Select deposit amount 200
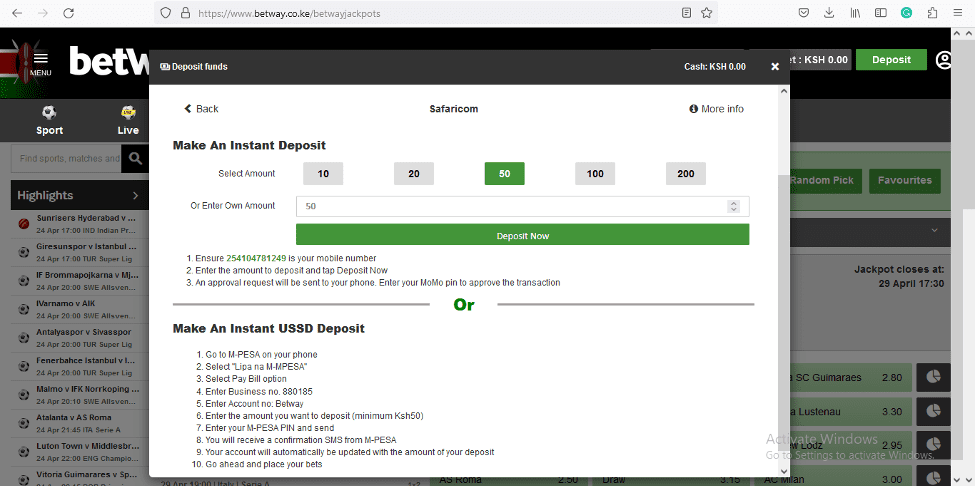 coord(685,174)
